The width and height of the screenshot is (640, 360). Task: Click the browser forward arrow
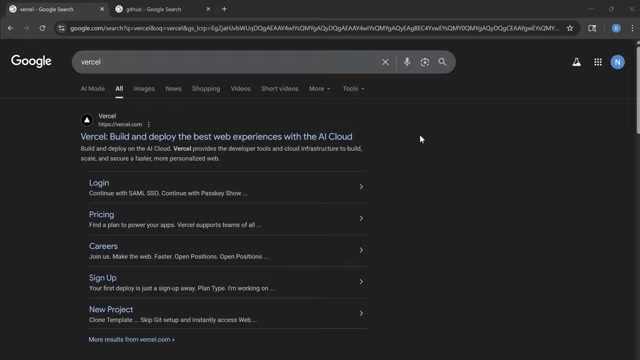(x=27, y=28)
